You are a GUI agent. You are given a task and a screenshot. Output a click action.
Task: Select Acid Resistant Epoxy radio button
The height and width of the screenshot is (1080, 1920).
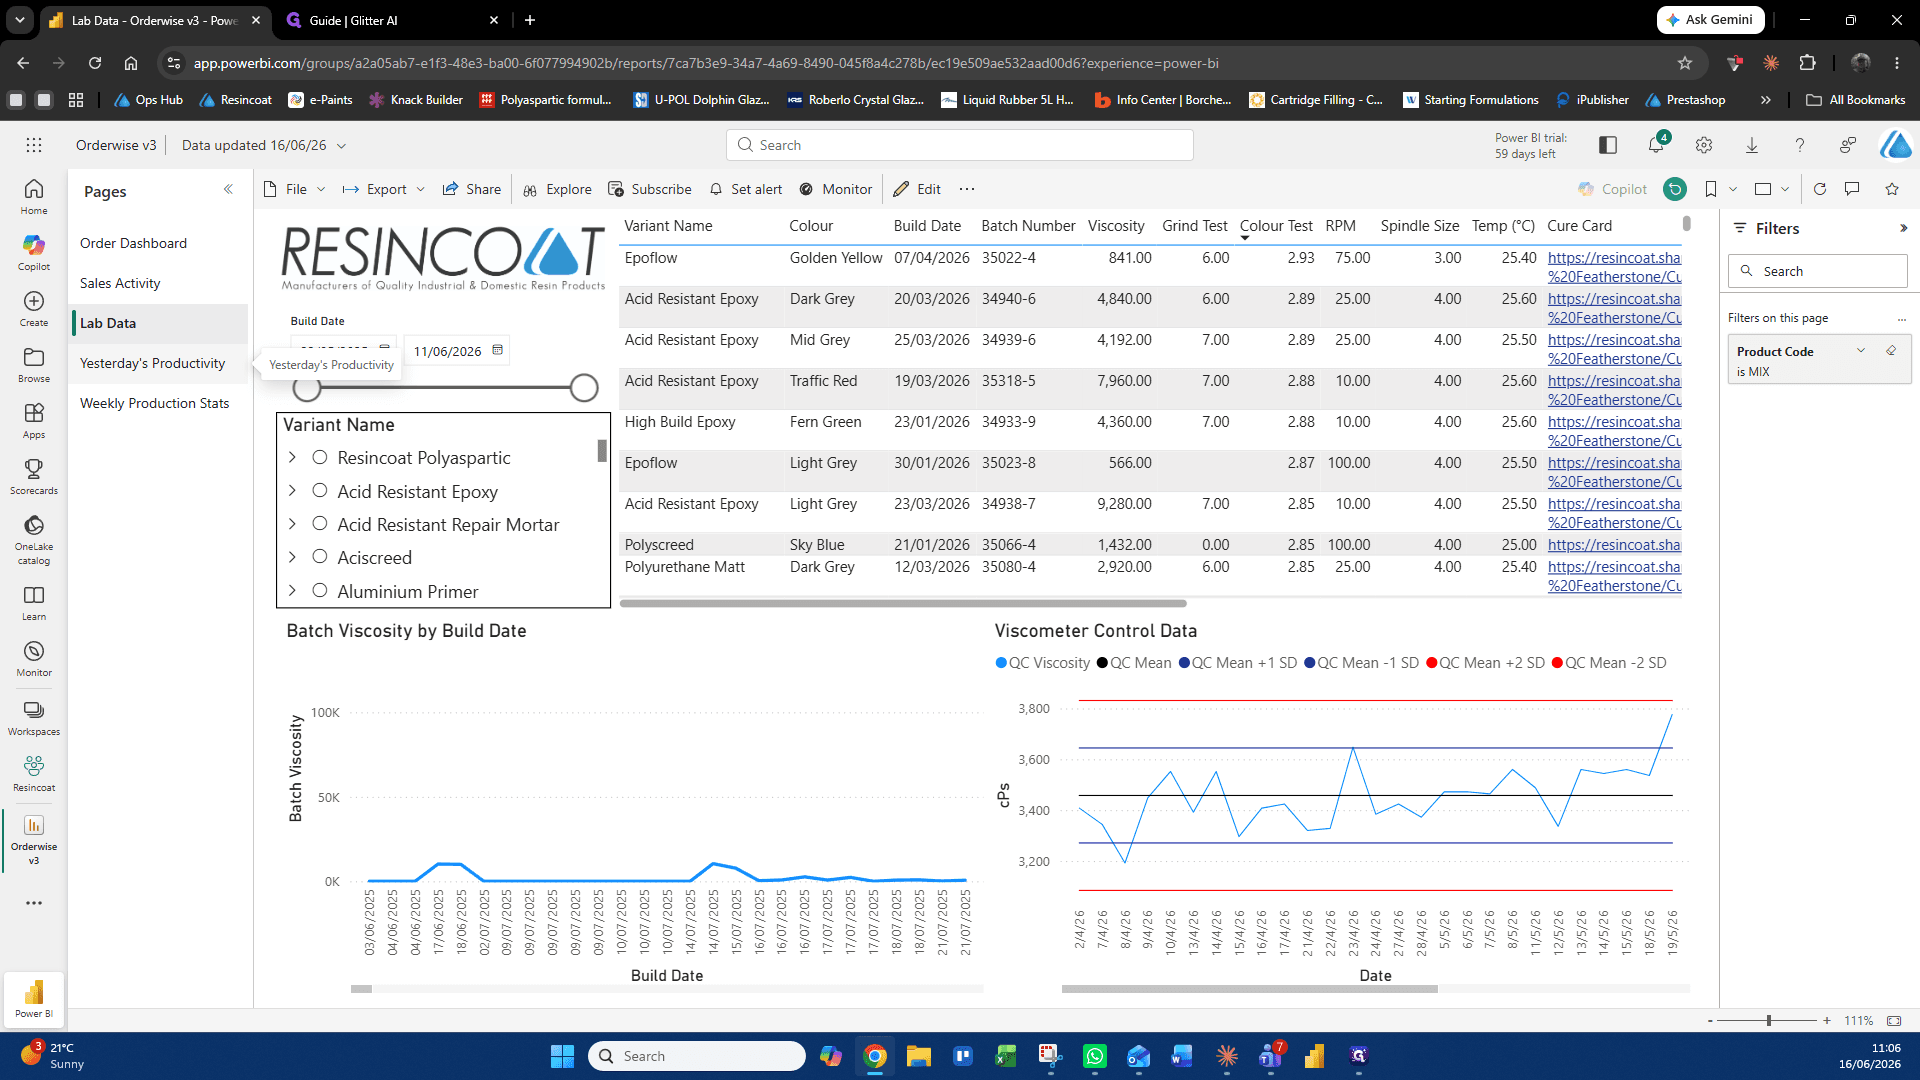click(x=320, y=491)
